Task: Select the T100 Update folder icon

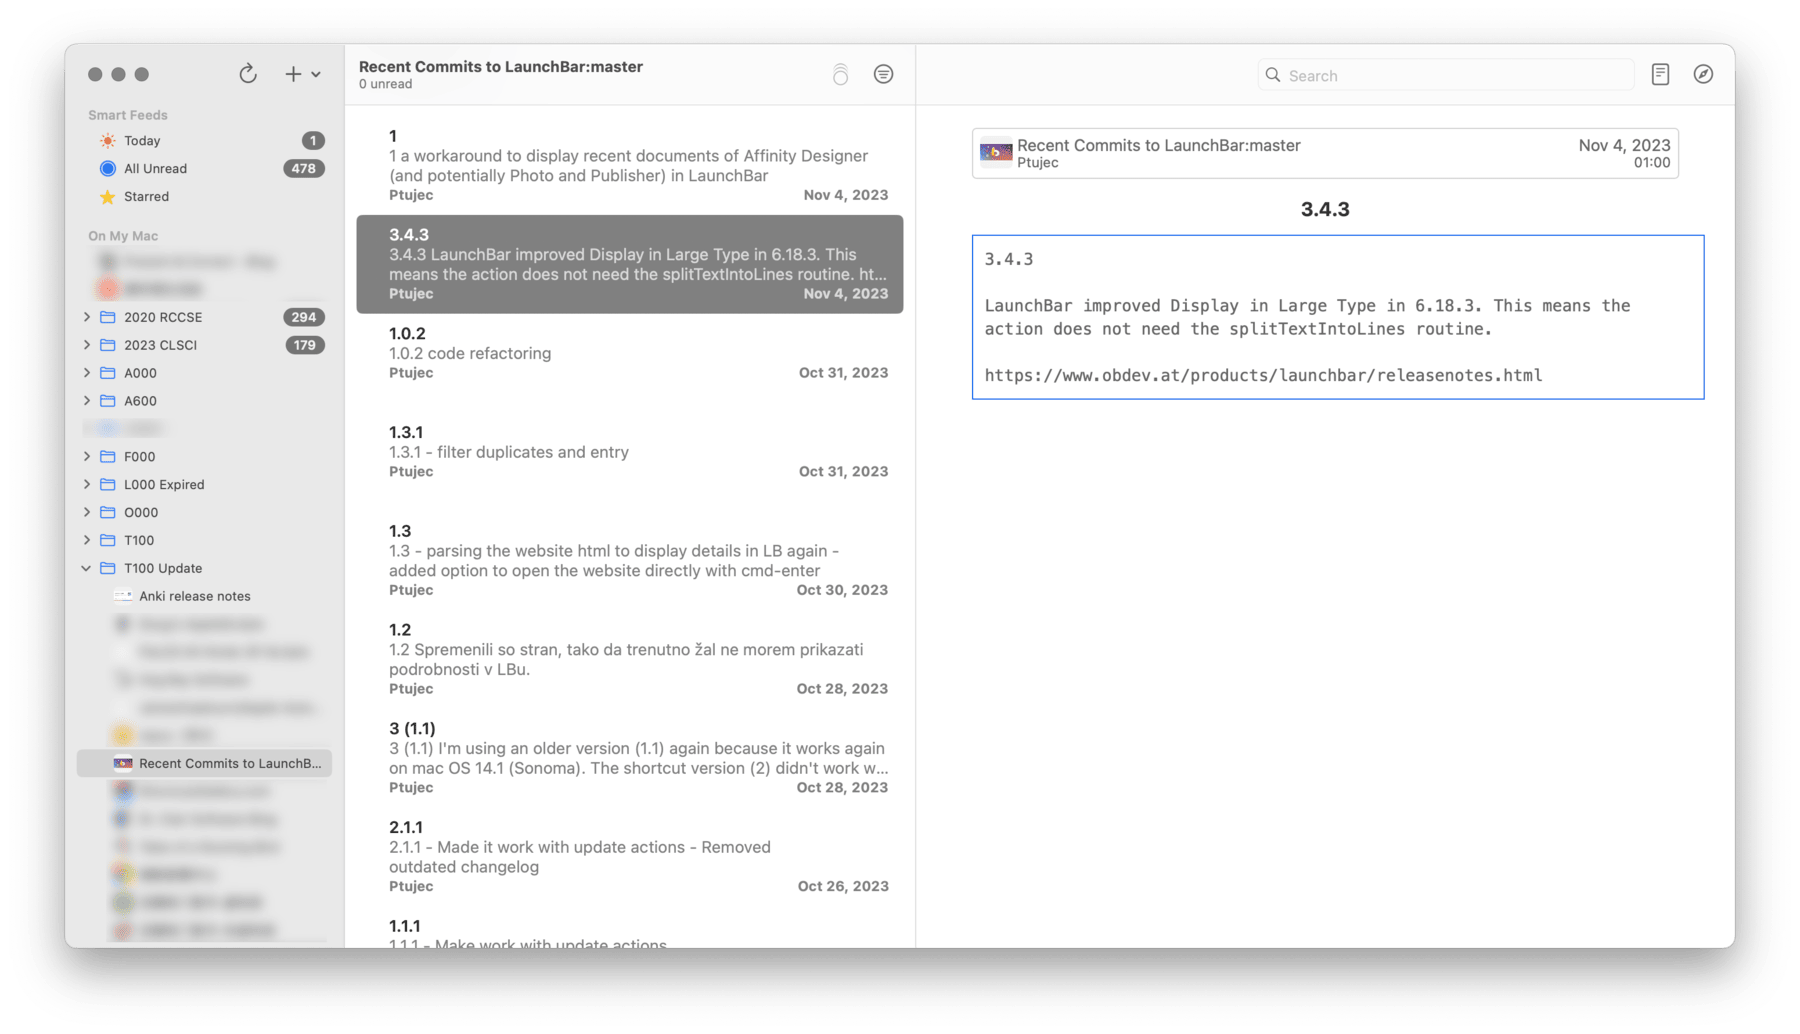Action: pyautogui.click(x=108, y=569)
